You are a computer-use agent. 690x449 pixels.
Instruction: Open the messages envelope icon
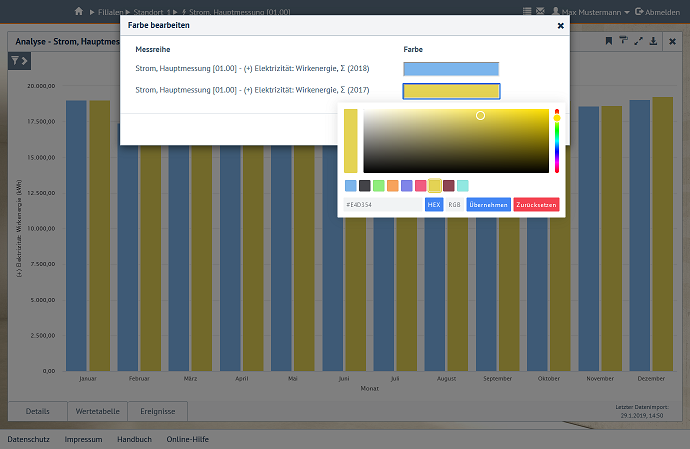[541, 12]
